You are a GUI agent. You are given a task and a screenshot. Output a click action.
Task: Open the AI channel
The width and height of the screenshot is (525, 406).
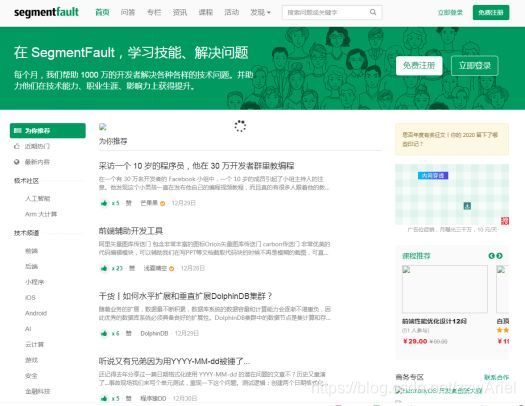coord(28,329)
